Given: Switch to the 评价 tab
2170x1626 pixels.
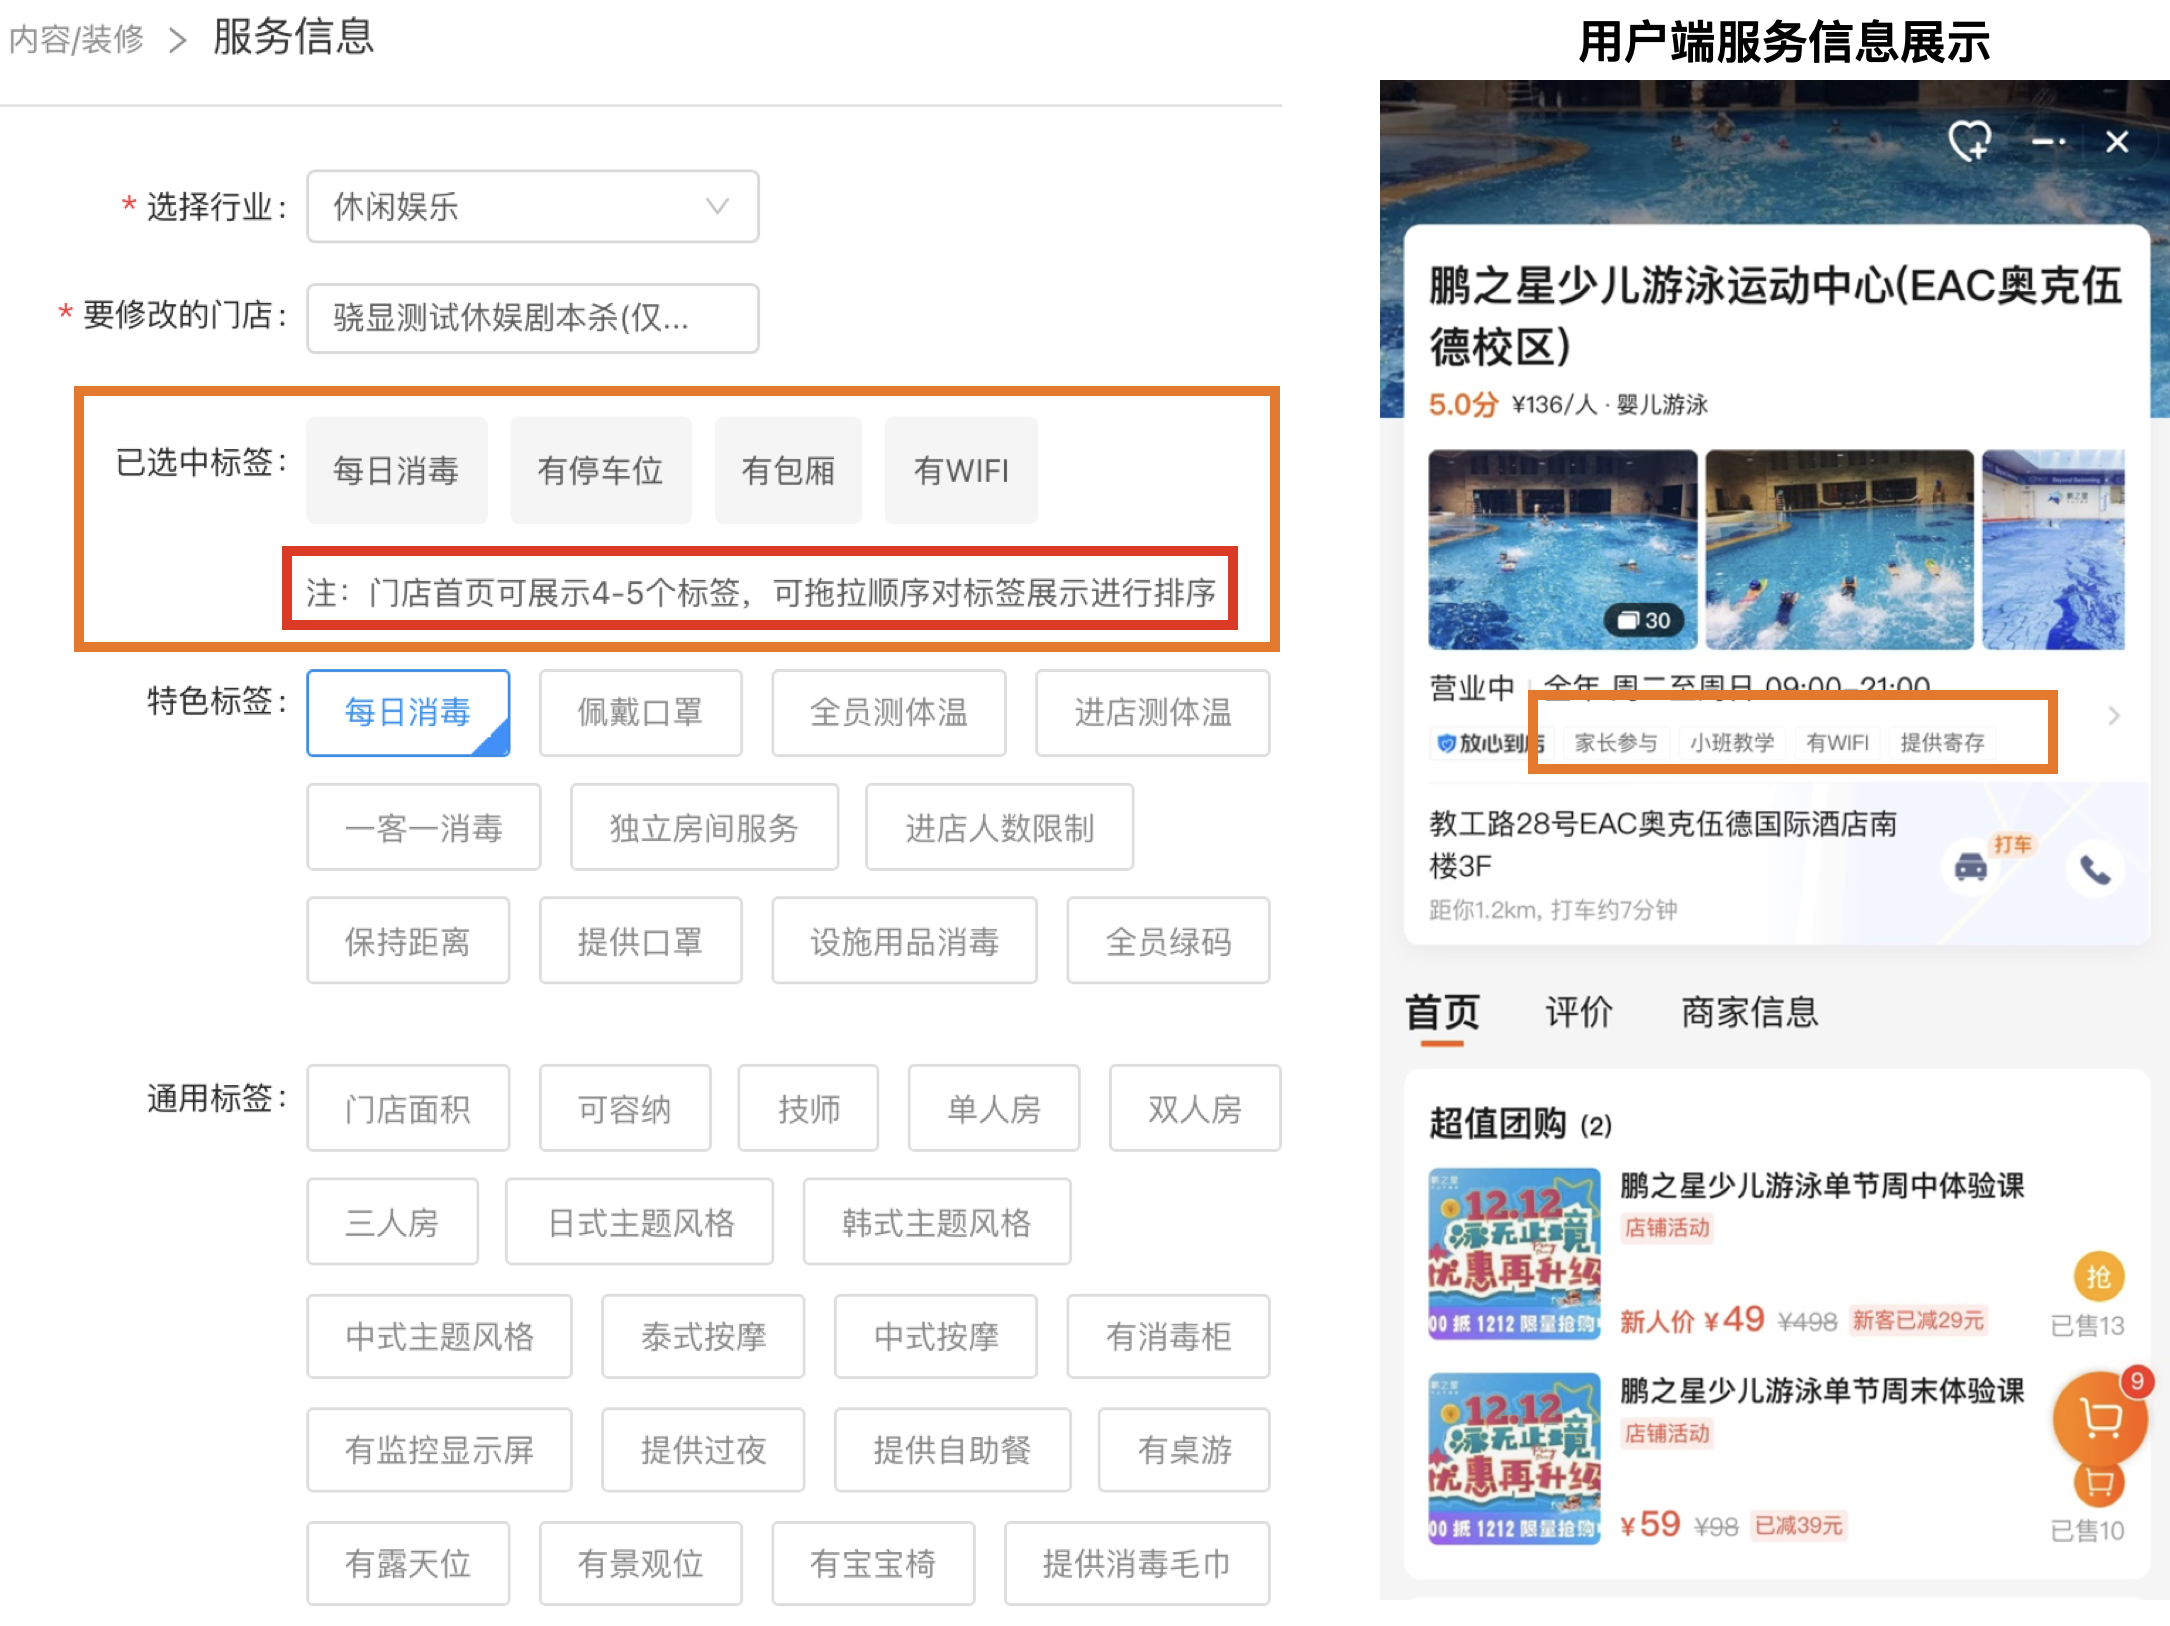Looking at the screenshot, I should (x=1578, y=1012).
